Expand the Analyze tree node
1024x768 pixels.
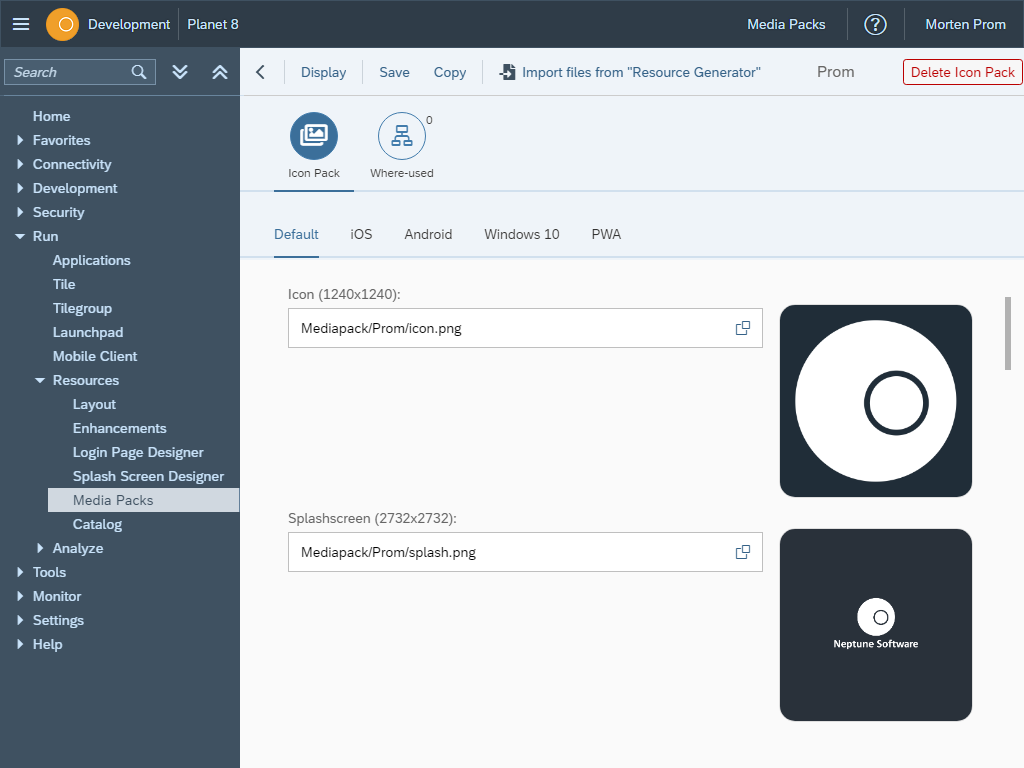click(x=40, y=548)
